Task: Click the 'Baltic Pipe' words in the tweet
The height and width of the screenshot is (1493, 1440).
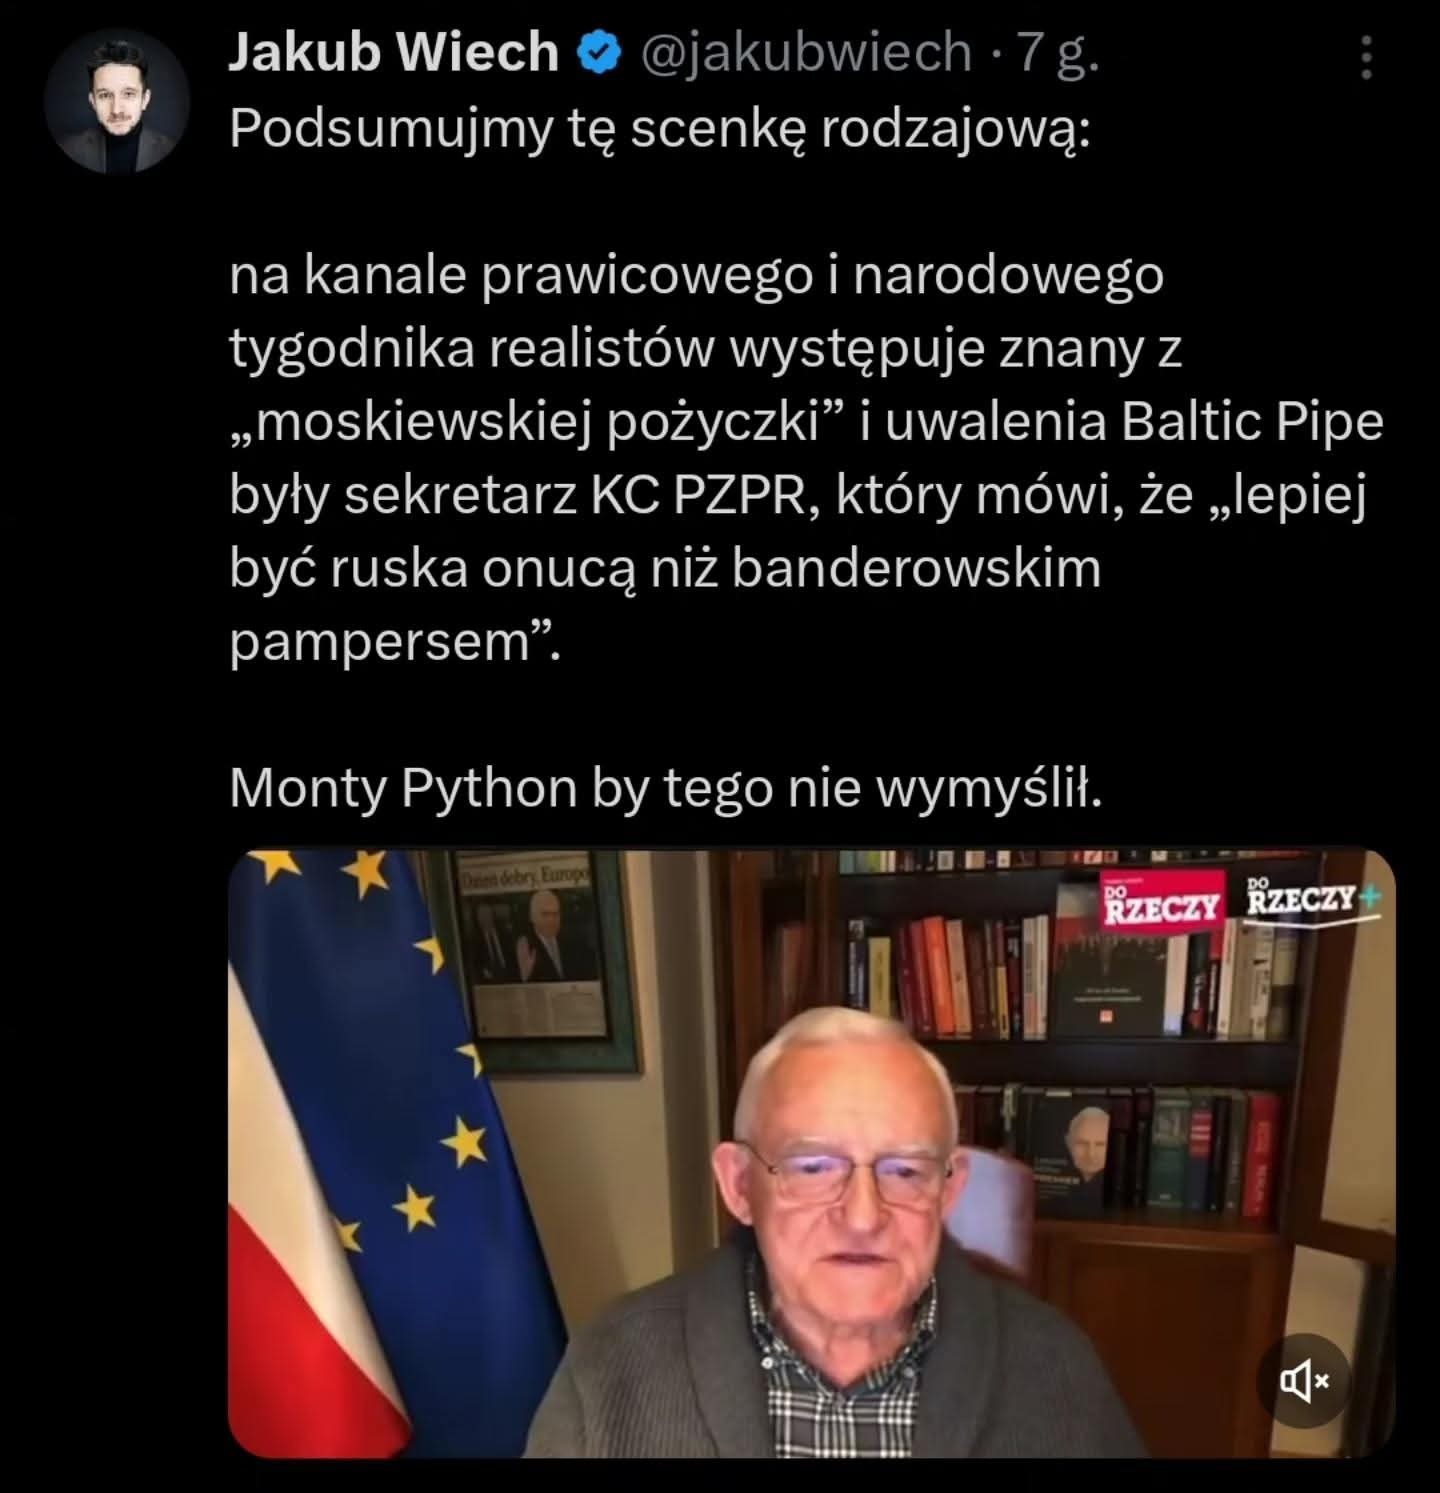Action: point(1252,421)
